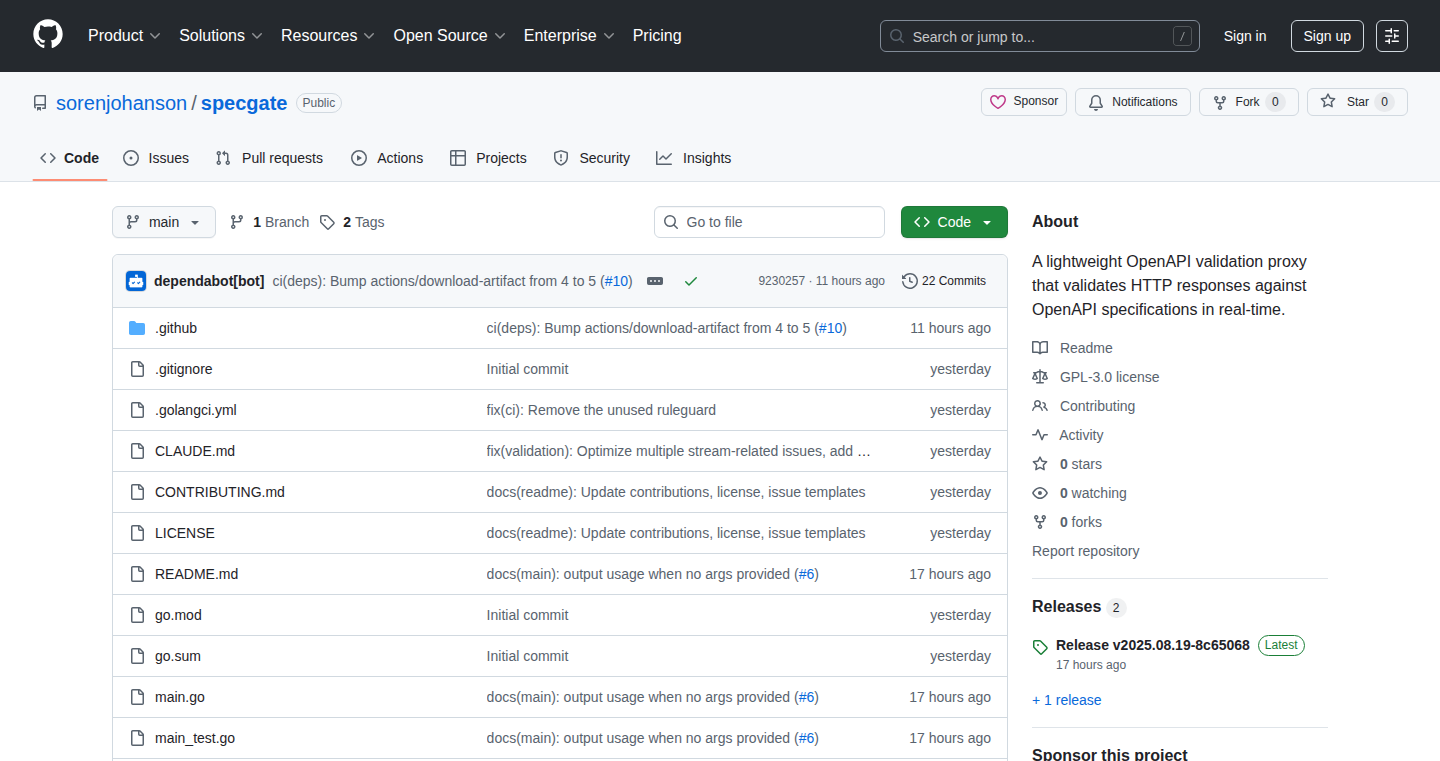Open the go.sum file
1440x761 pixels.
pyautogui.click(x=178, y=656)
